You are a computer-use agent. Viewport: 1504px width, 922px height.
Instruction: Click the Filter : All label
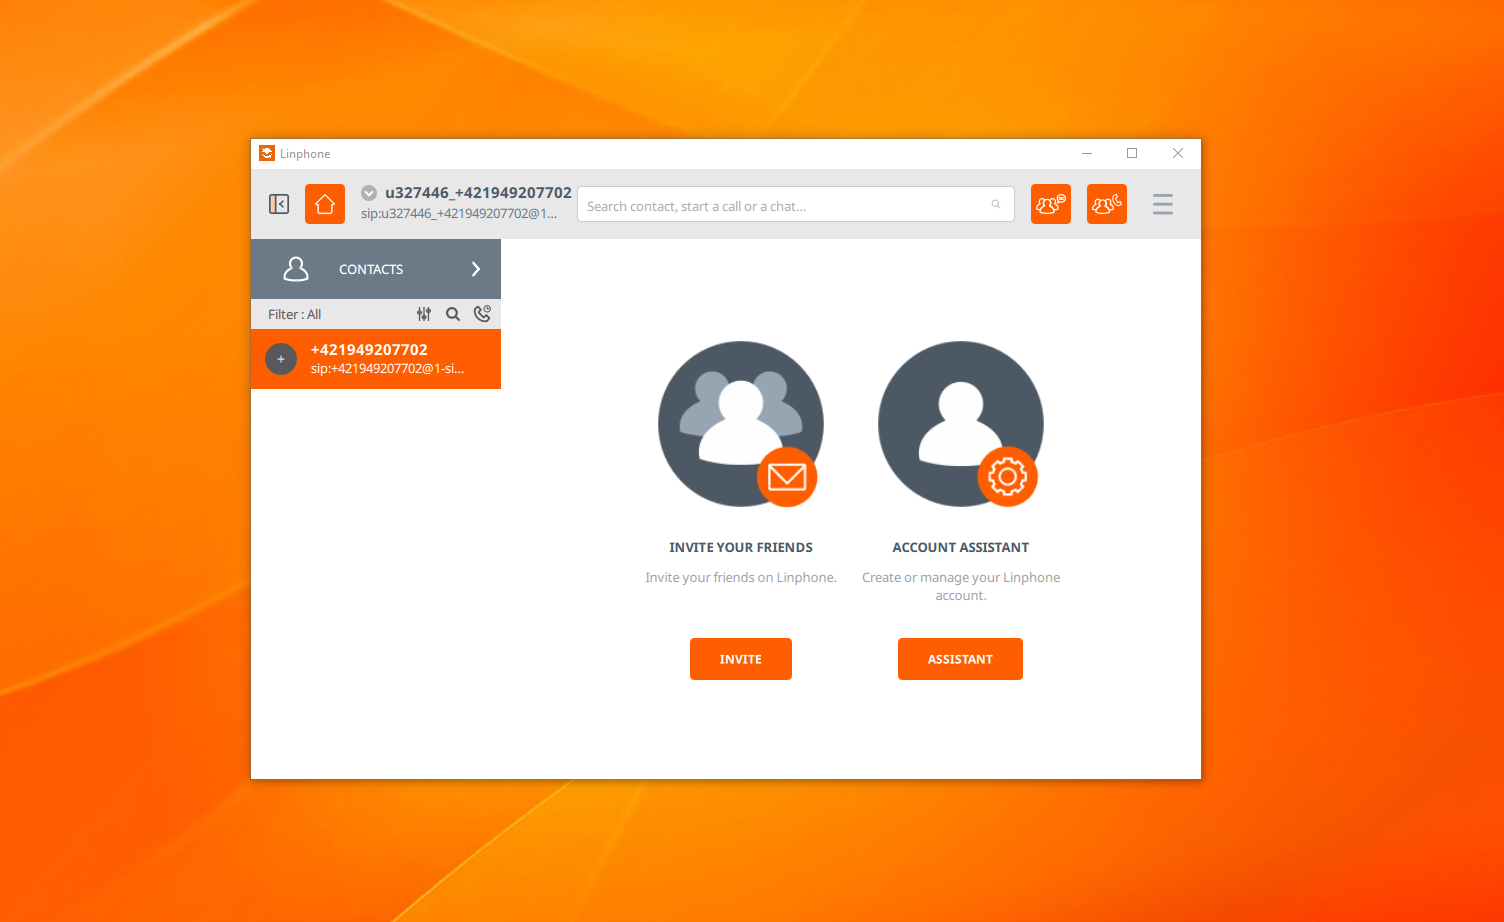(294, 314)
